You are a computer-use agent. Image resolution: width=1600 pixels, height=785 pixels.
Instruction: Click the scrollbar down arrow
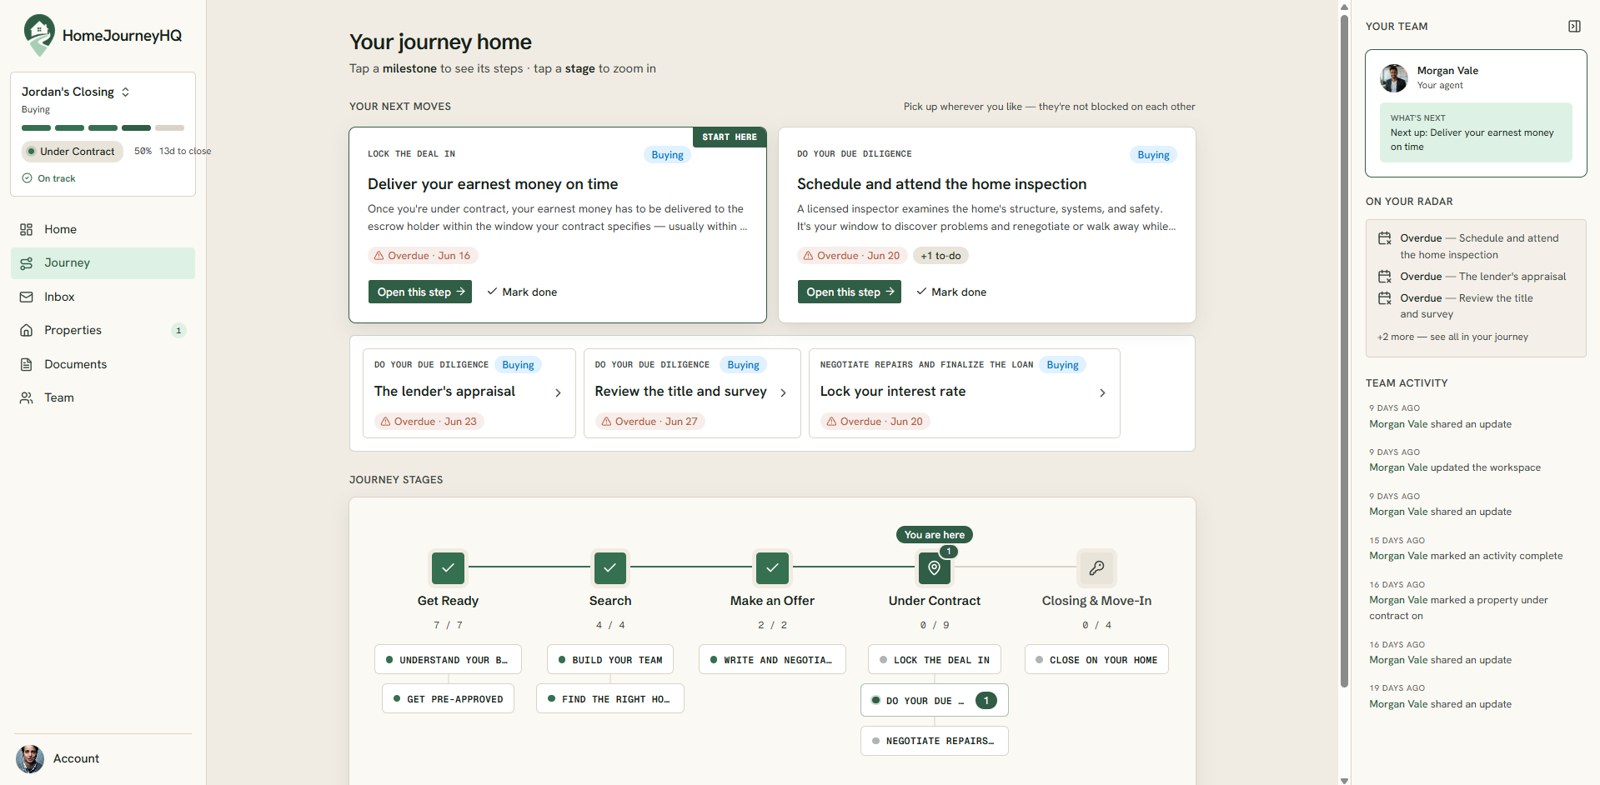[x=1344, y=780]
